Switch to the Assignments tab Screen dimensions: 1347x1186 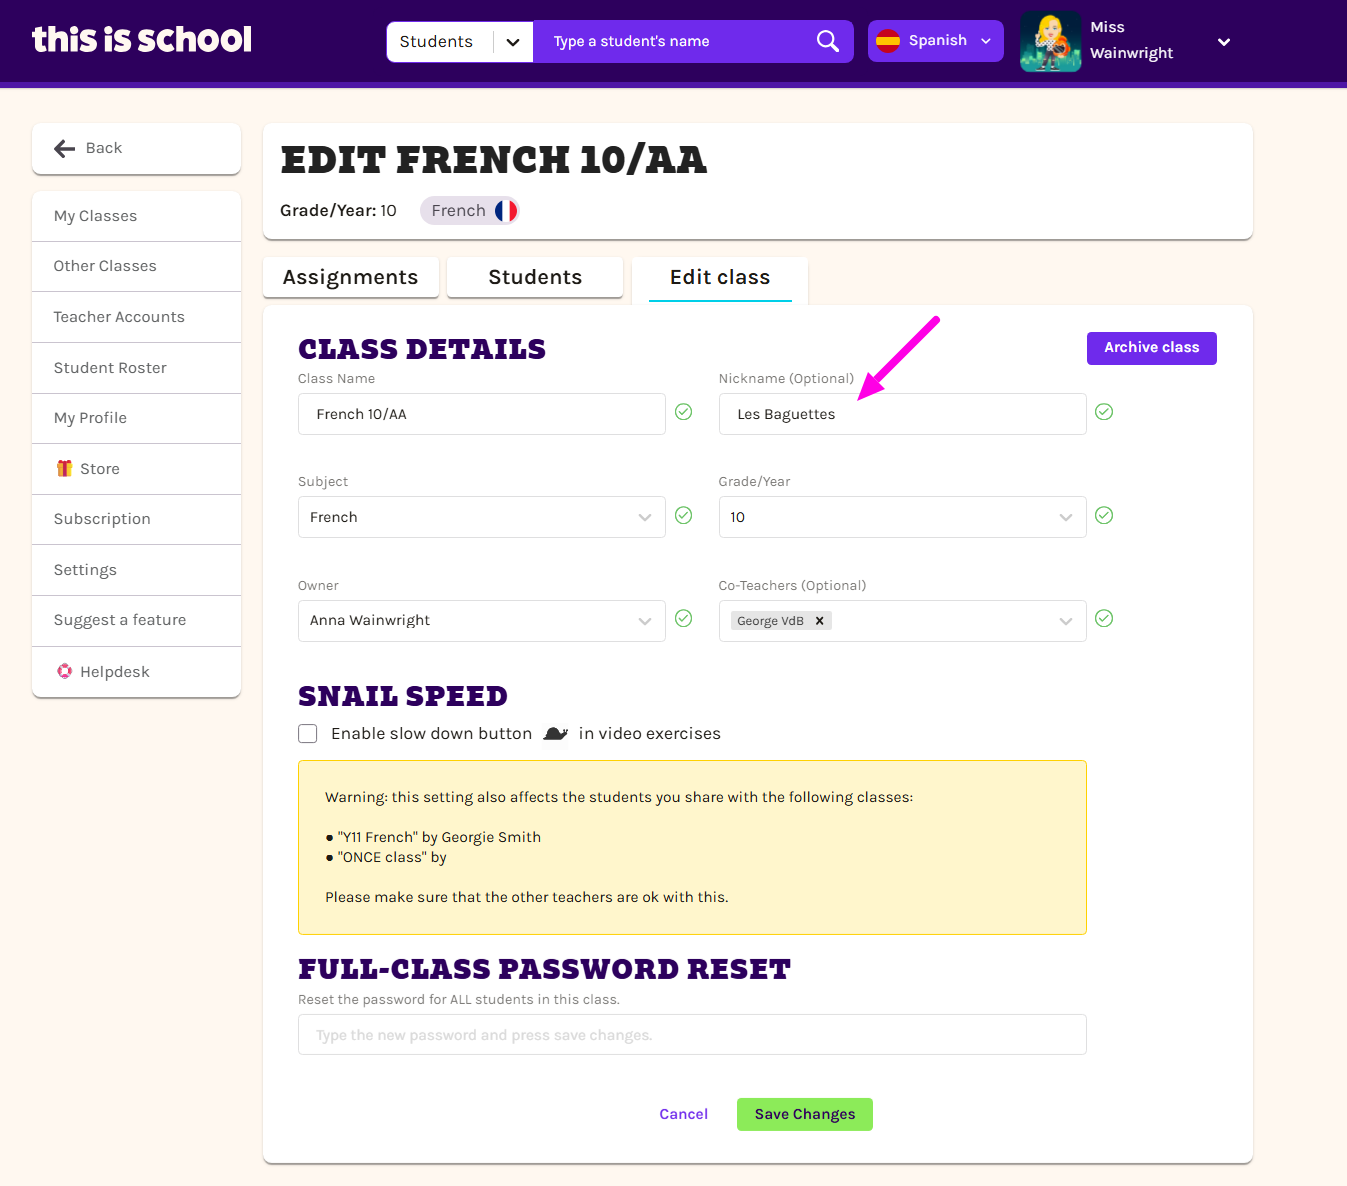pos(350,277)
